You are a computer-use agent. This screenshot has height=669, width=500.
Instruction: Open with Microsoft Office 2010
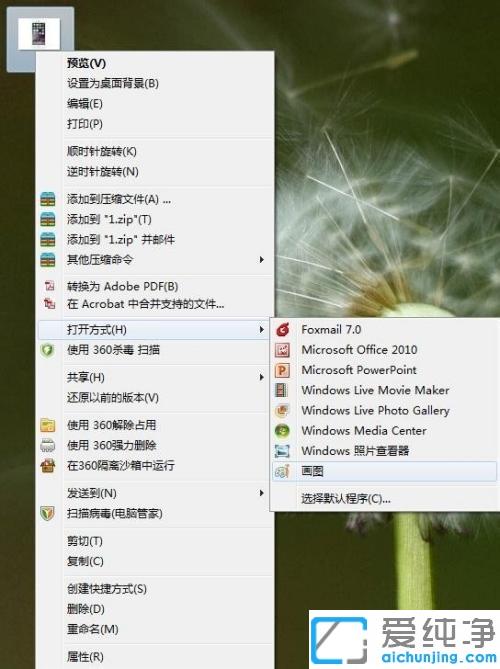point(359,350)
